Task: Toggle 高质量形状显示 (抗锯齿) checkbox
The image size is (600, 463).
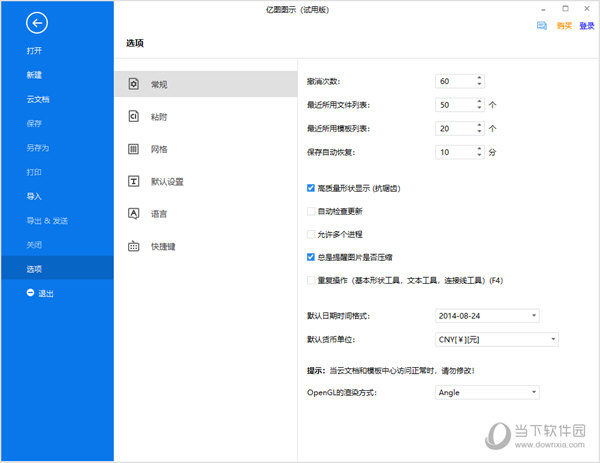Action: 311,188
